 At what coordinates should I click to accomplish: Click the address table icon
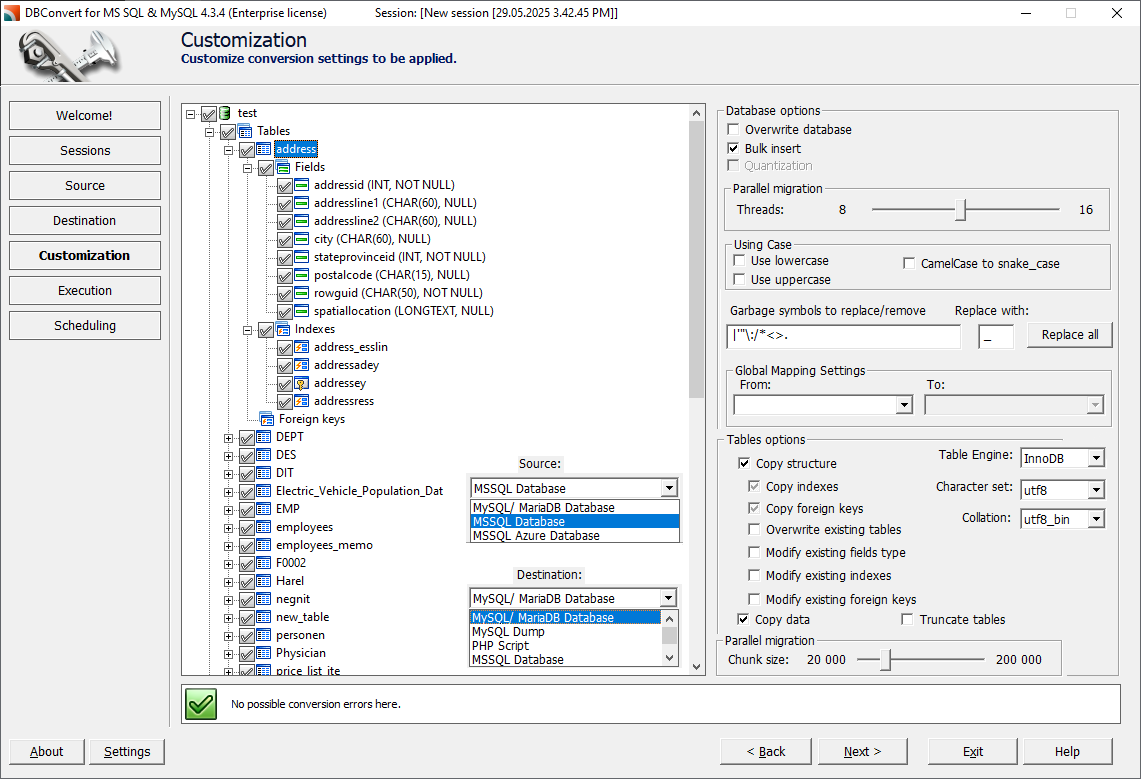(x=263, y=149)
